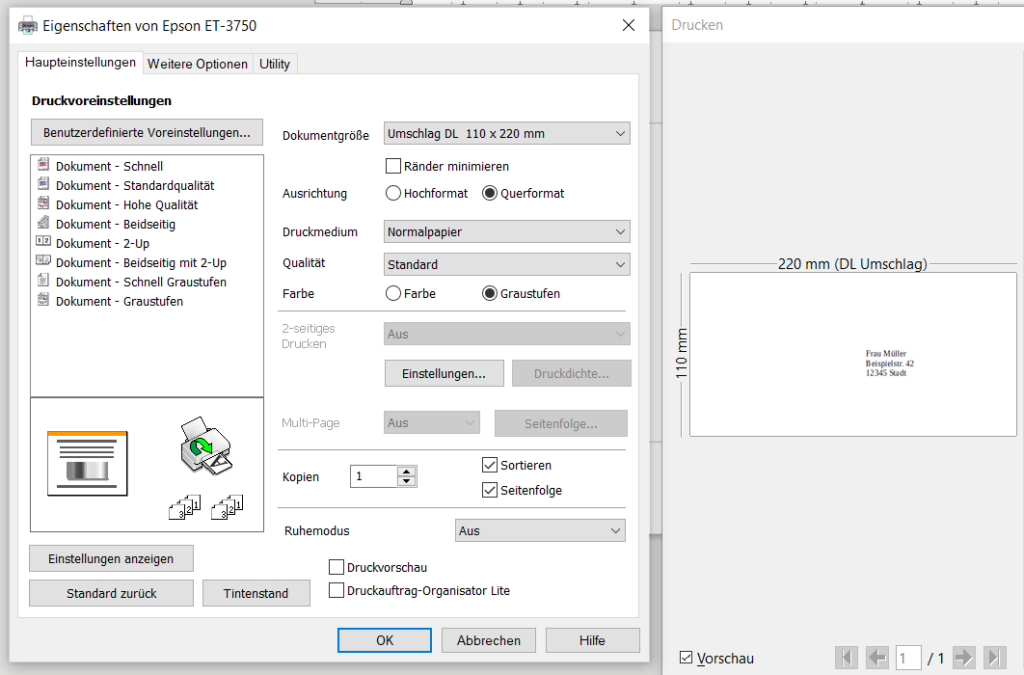
Task: Select 'Dokument - Schnell' preset text
Action: tap(109, 166)
